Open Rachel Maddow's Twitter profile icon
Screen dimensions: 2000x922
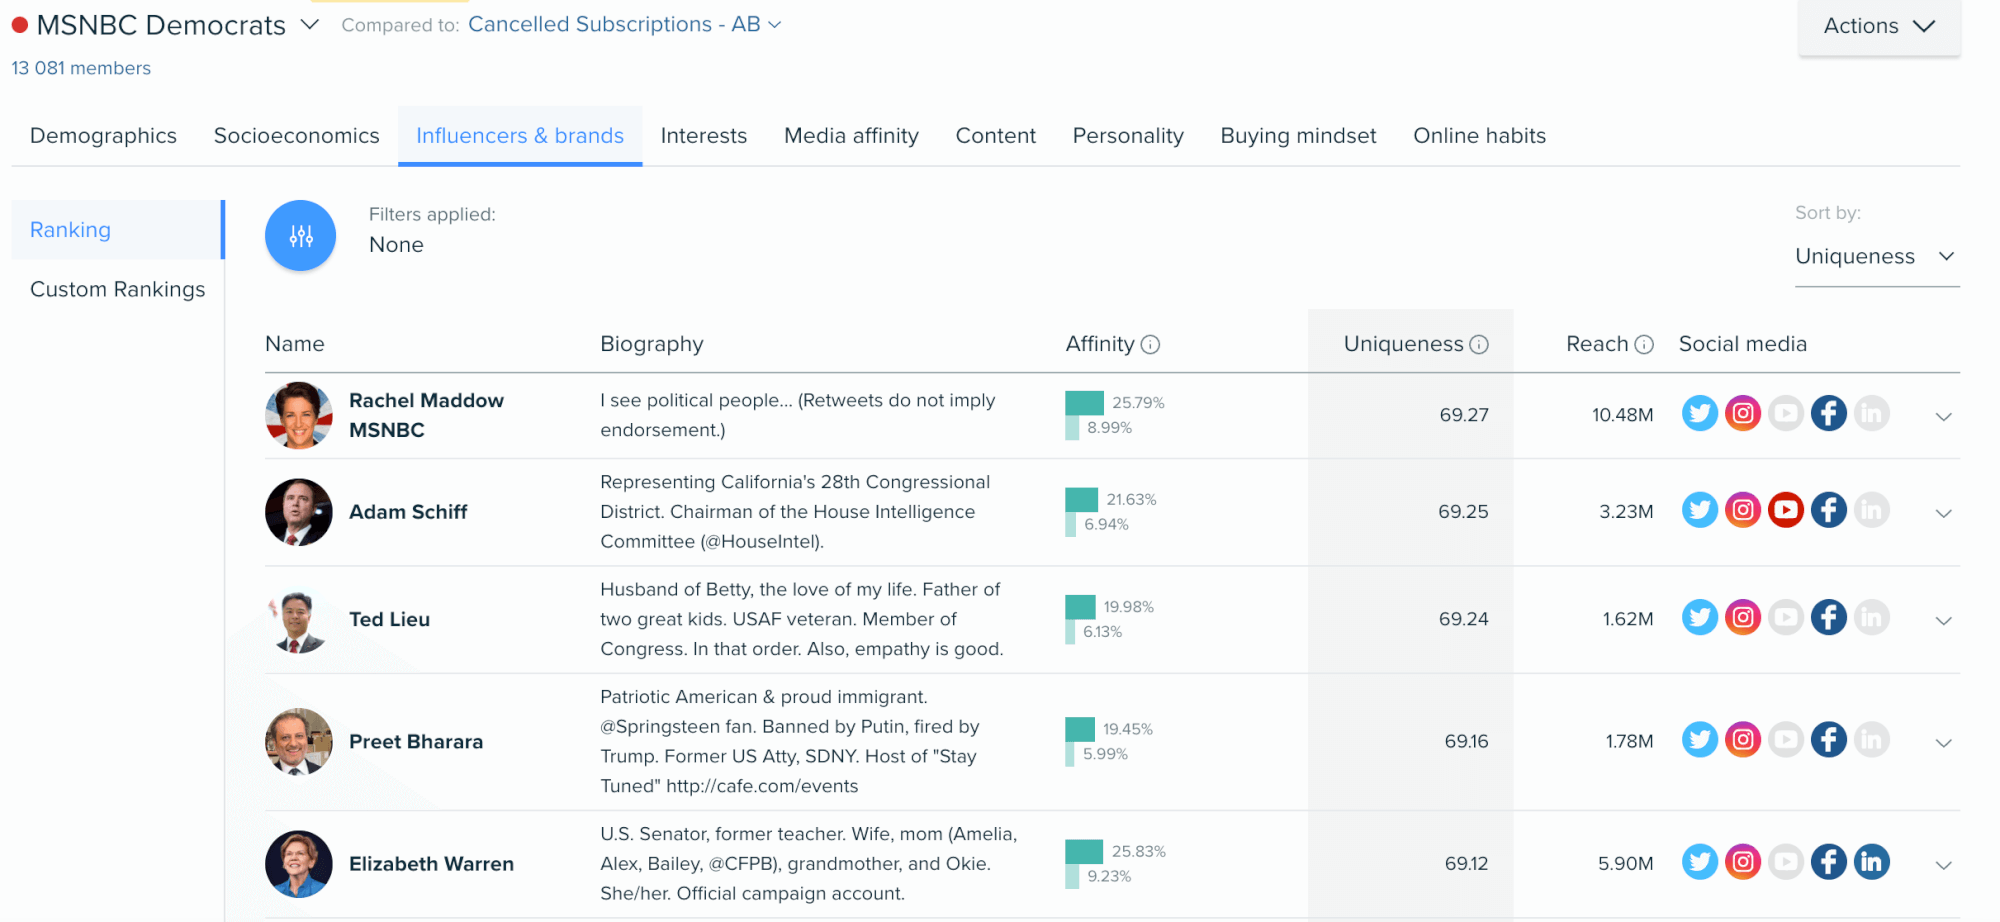coord(1699,413)
